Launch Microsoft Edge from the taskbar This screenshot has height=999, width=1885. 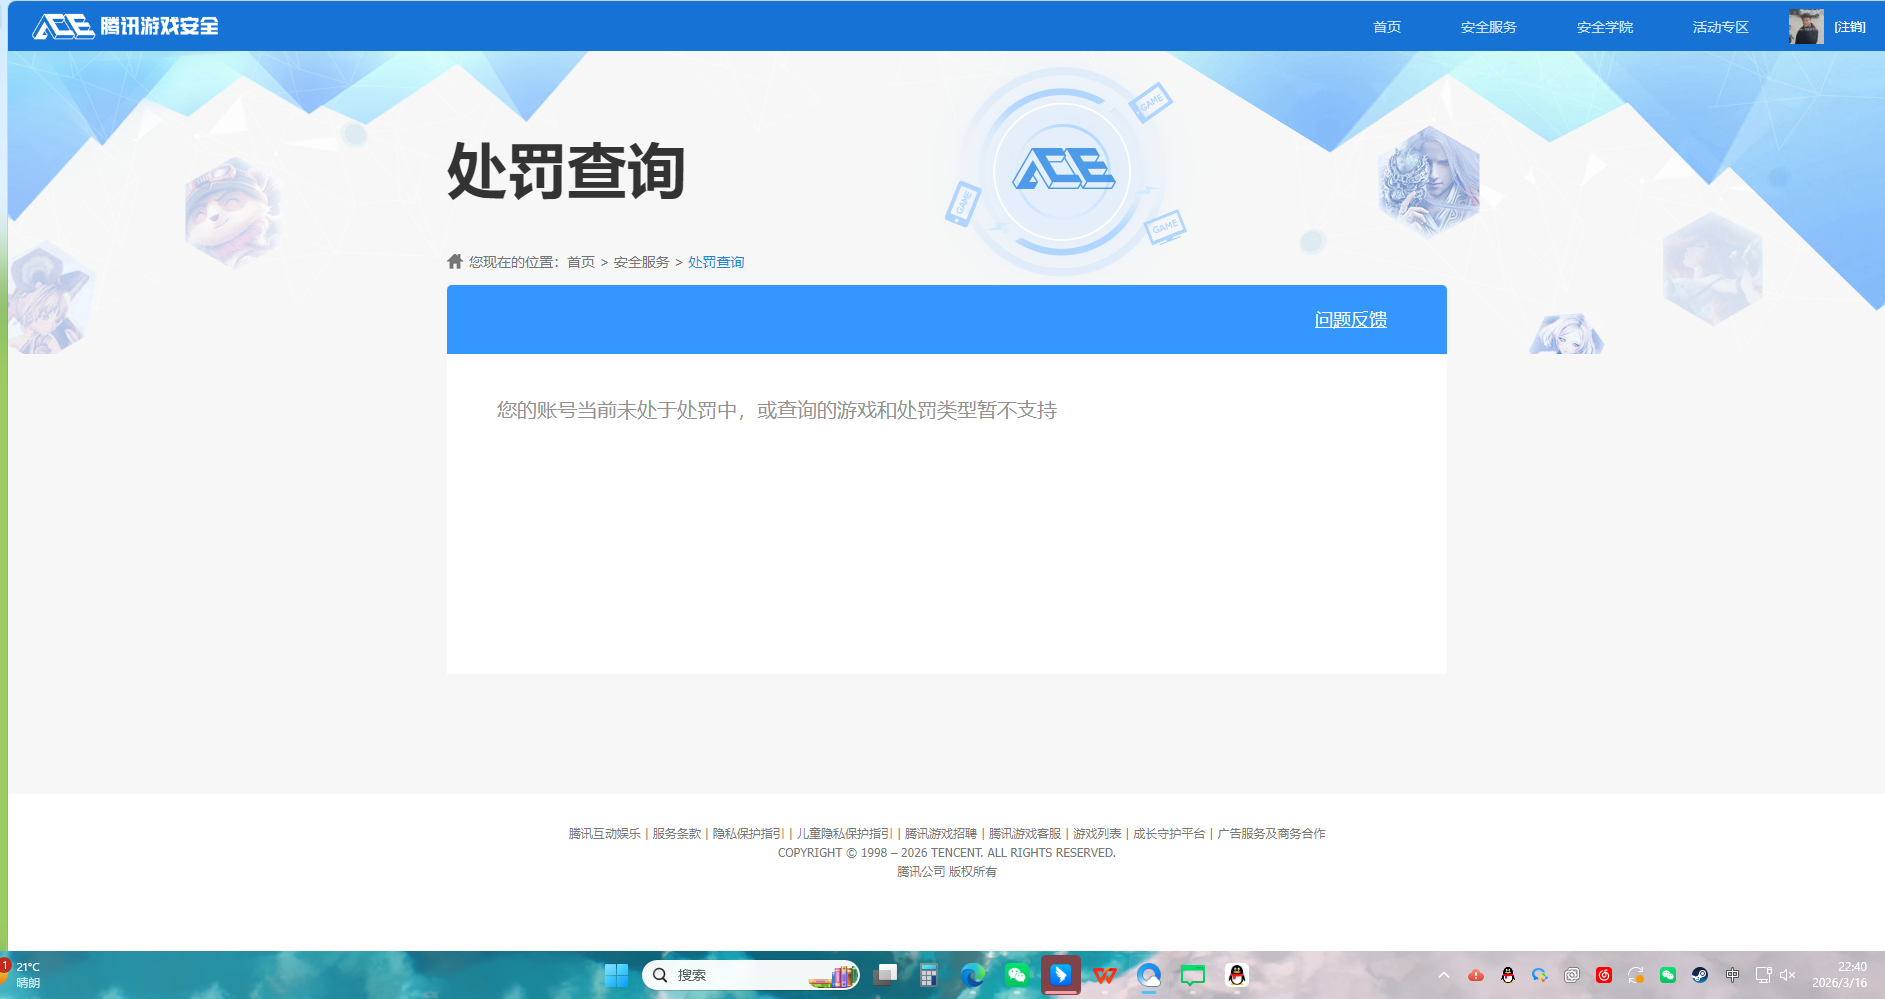click(973, 975)
